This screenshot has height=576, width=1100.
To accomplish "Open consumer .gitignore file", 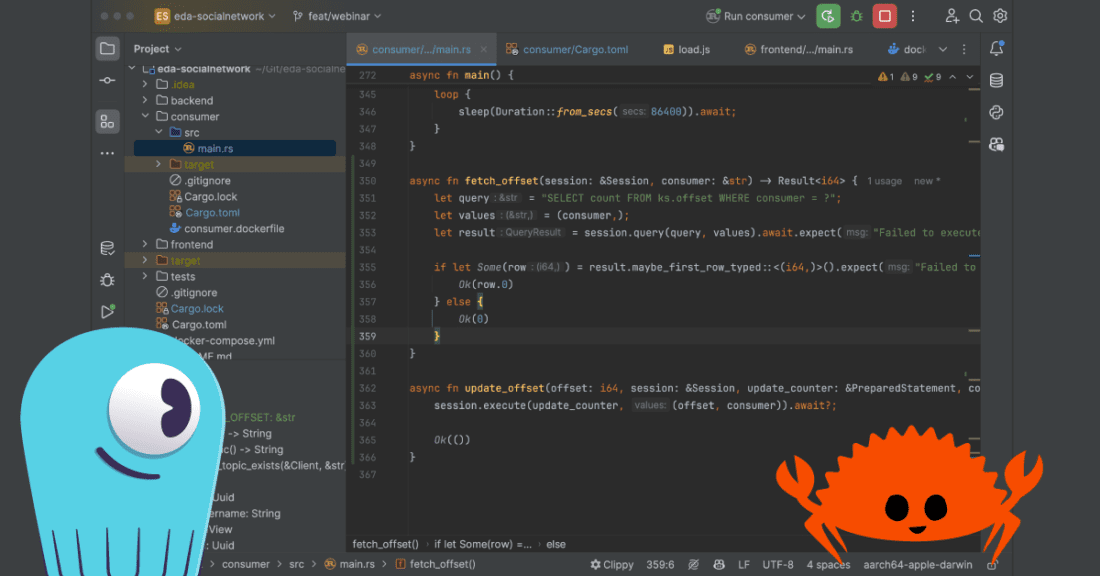I will click(x=200, y=180).
